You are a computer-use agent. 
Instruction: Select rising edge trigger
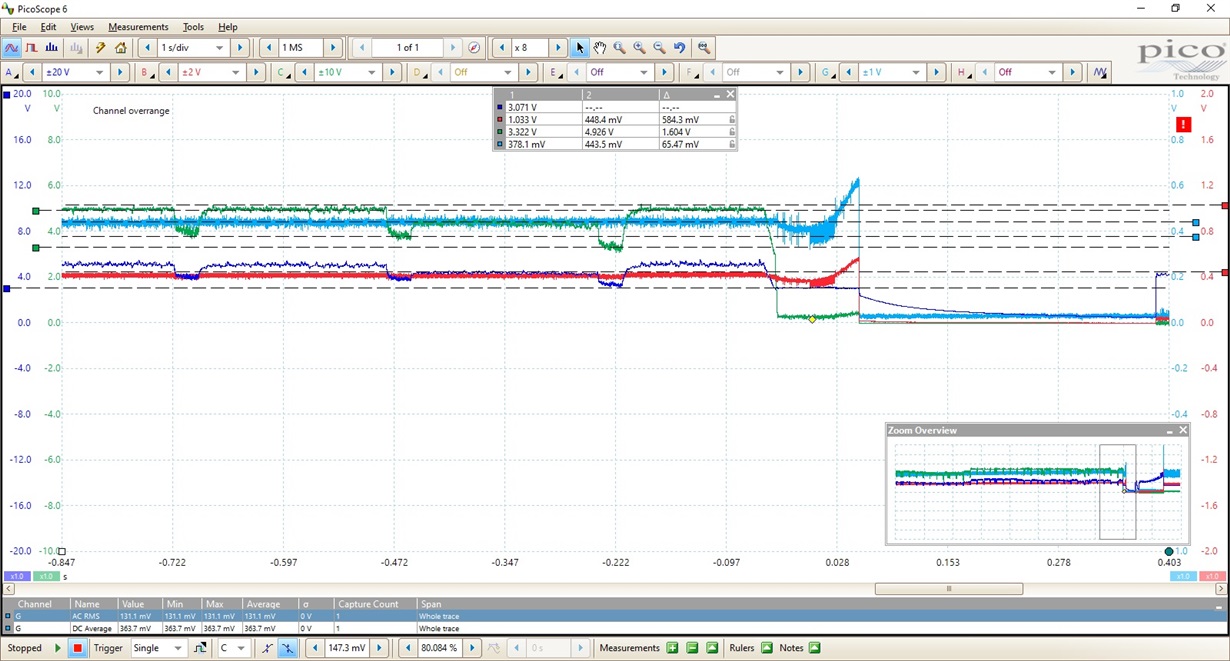(267, 648)
